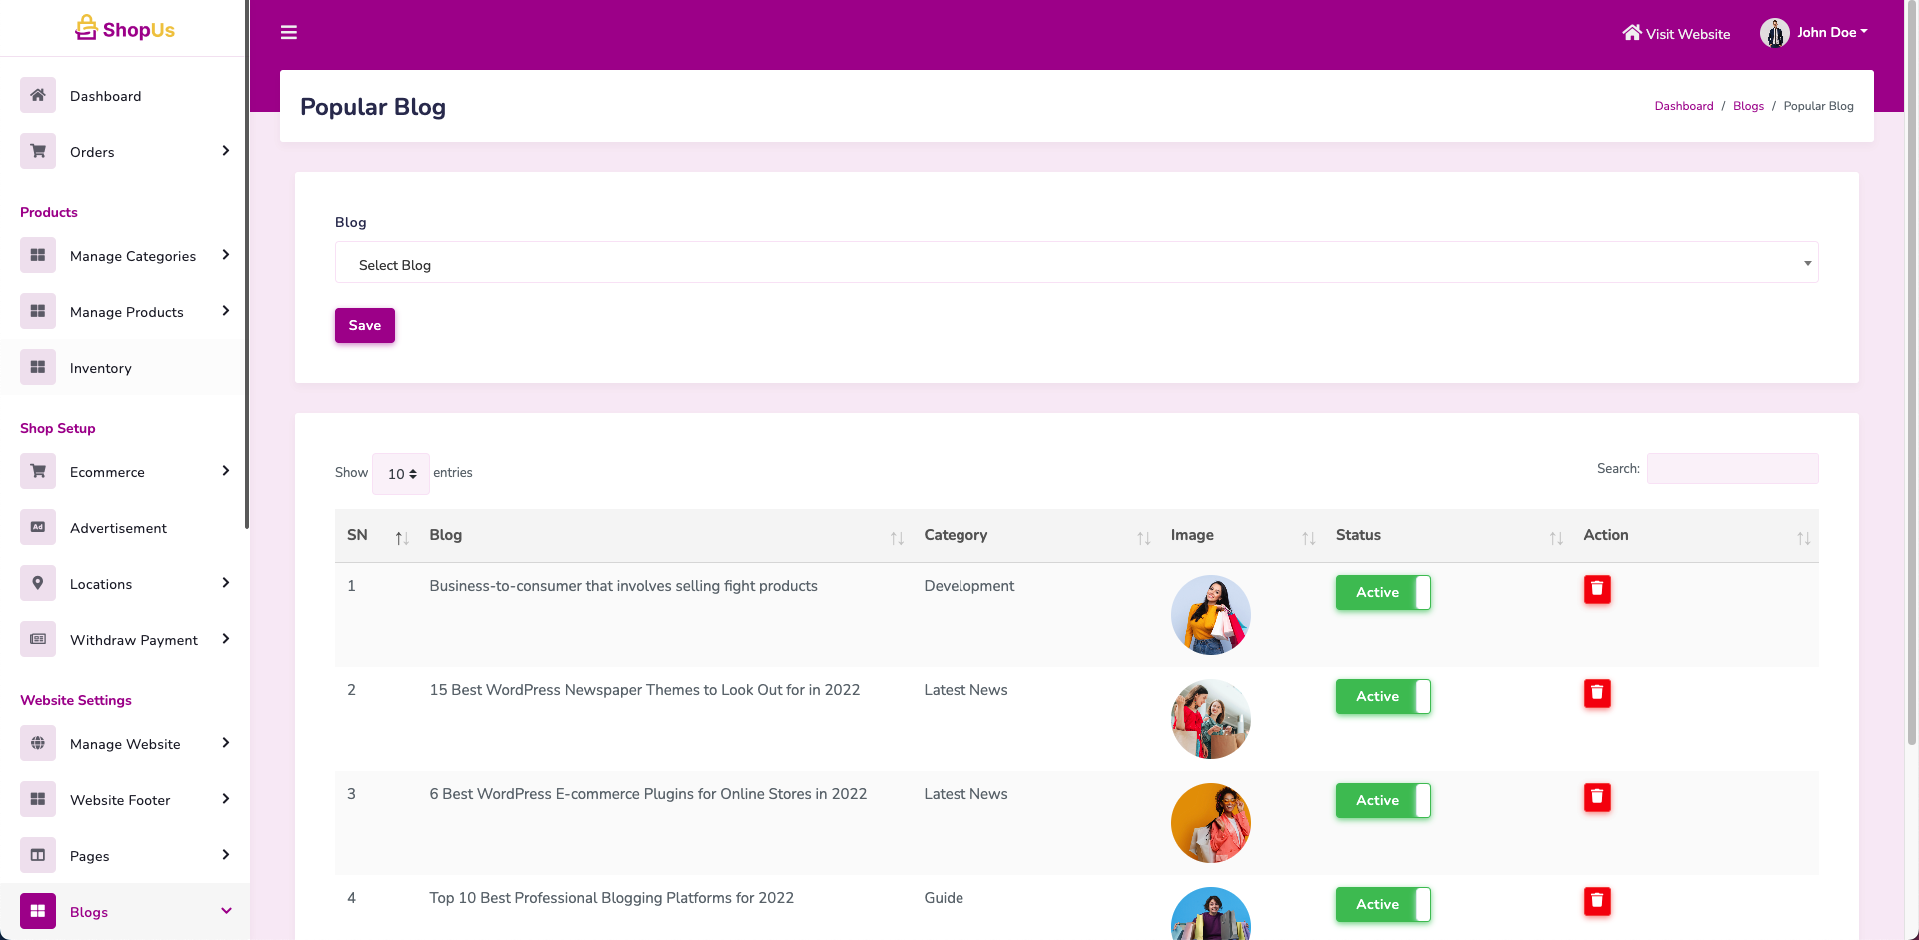The width and height of the screenshot is (1919, 940).
Task: Click the Orders cart icon
Action: pyautogui.click(x=38, y=151)
